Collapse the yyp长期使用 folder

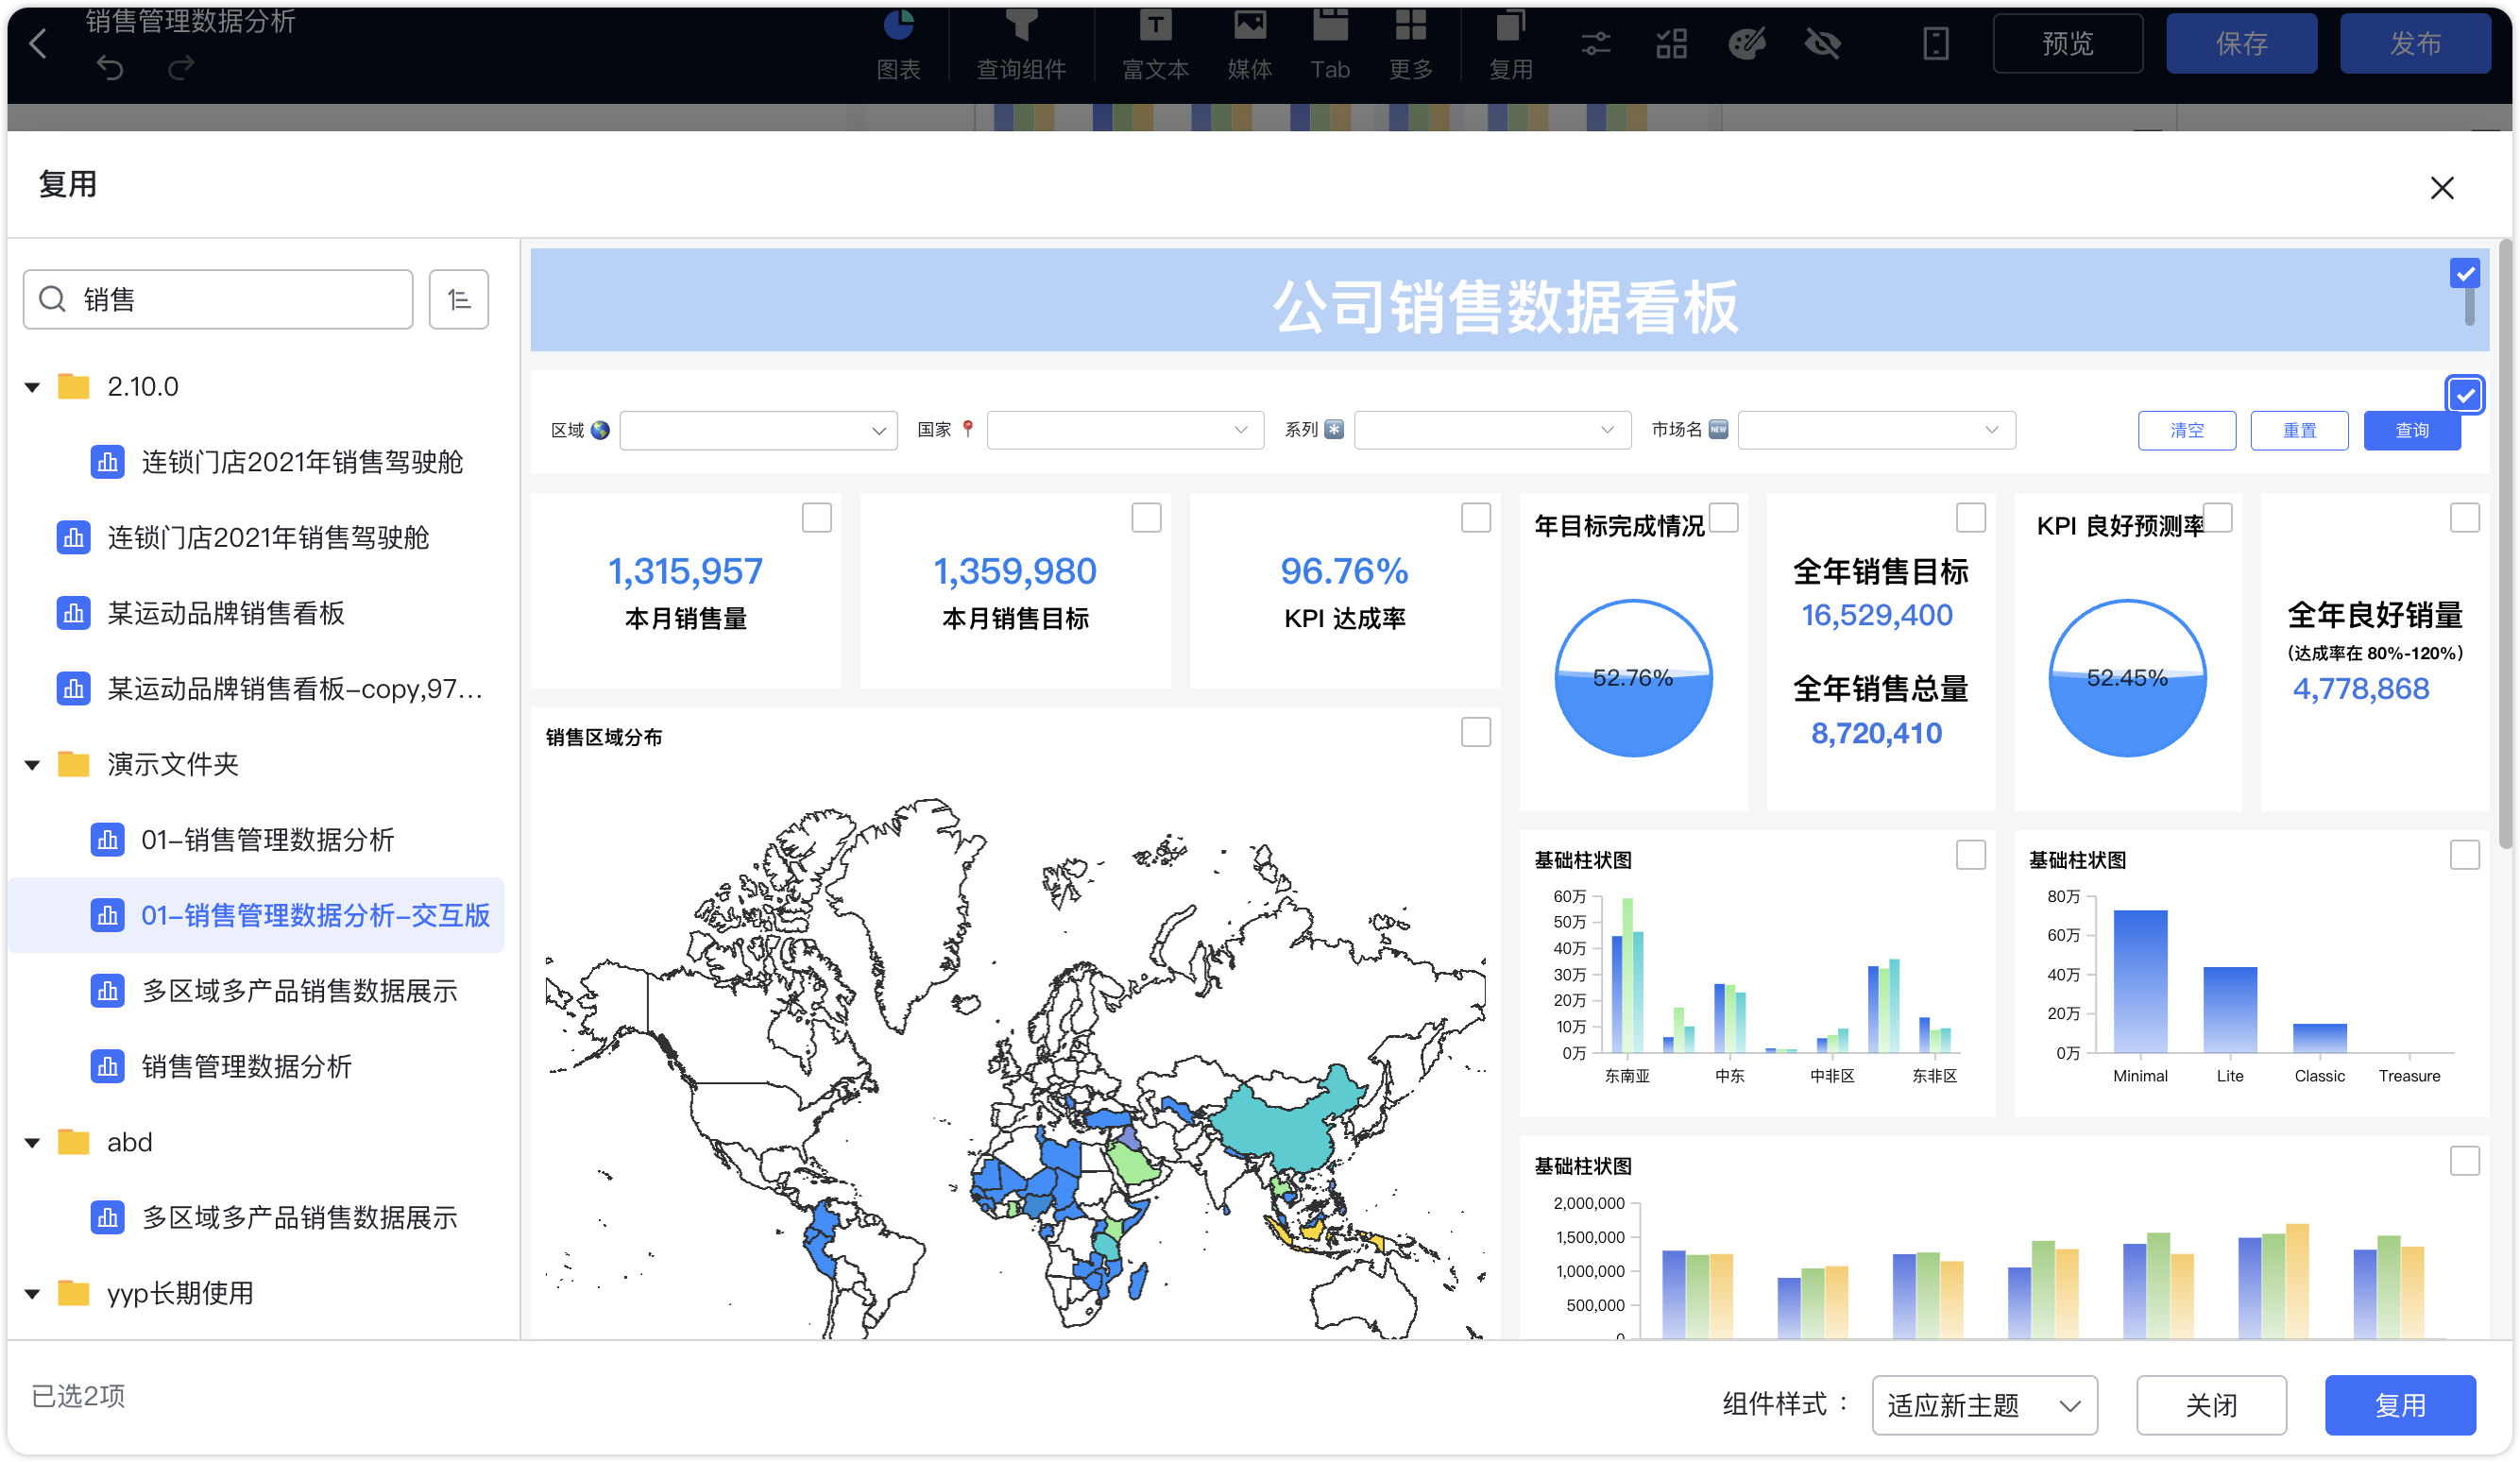click(32, 1293)
